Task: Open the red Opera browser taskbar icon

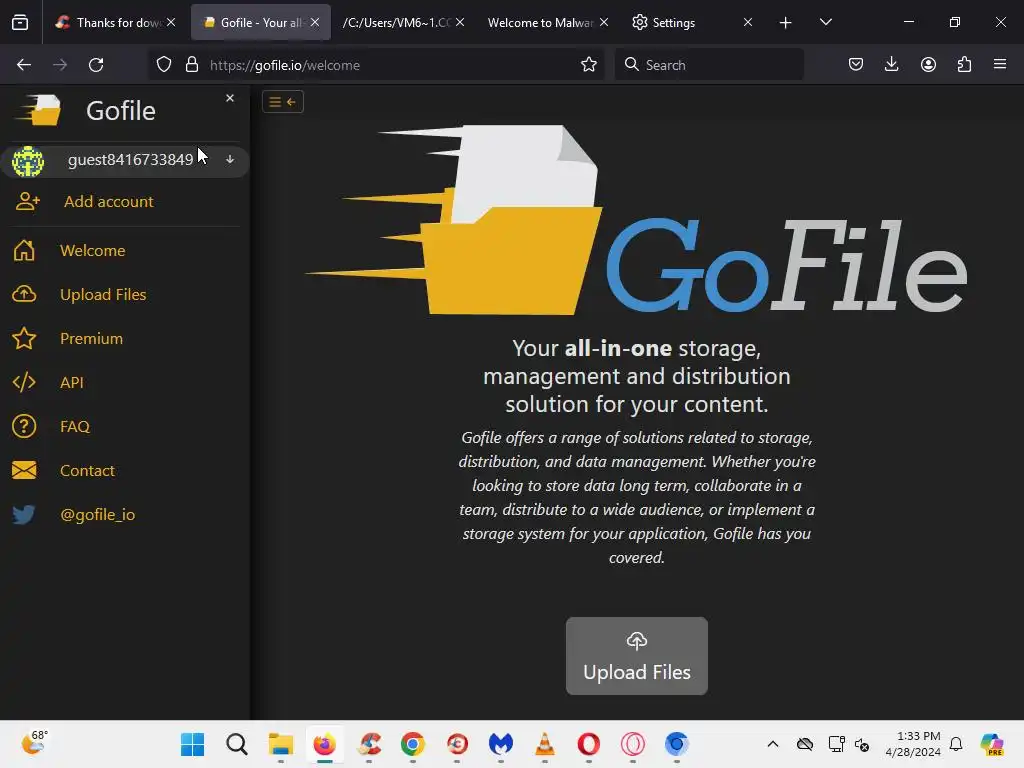Action: point(588,744)
